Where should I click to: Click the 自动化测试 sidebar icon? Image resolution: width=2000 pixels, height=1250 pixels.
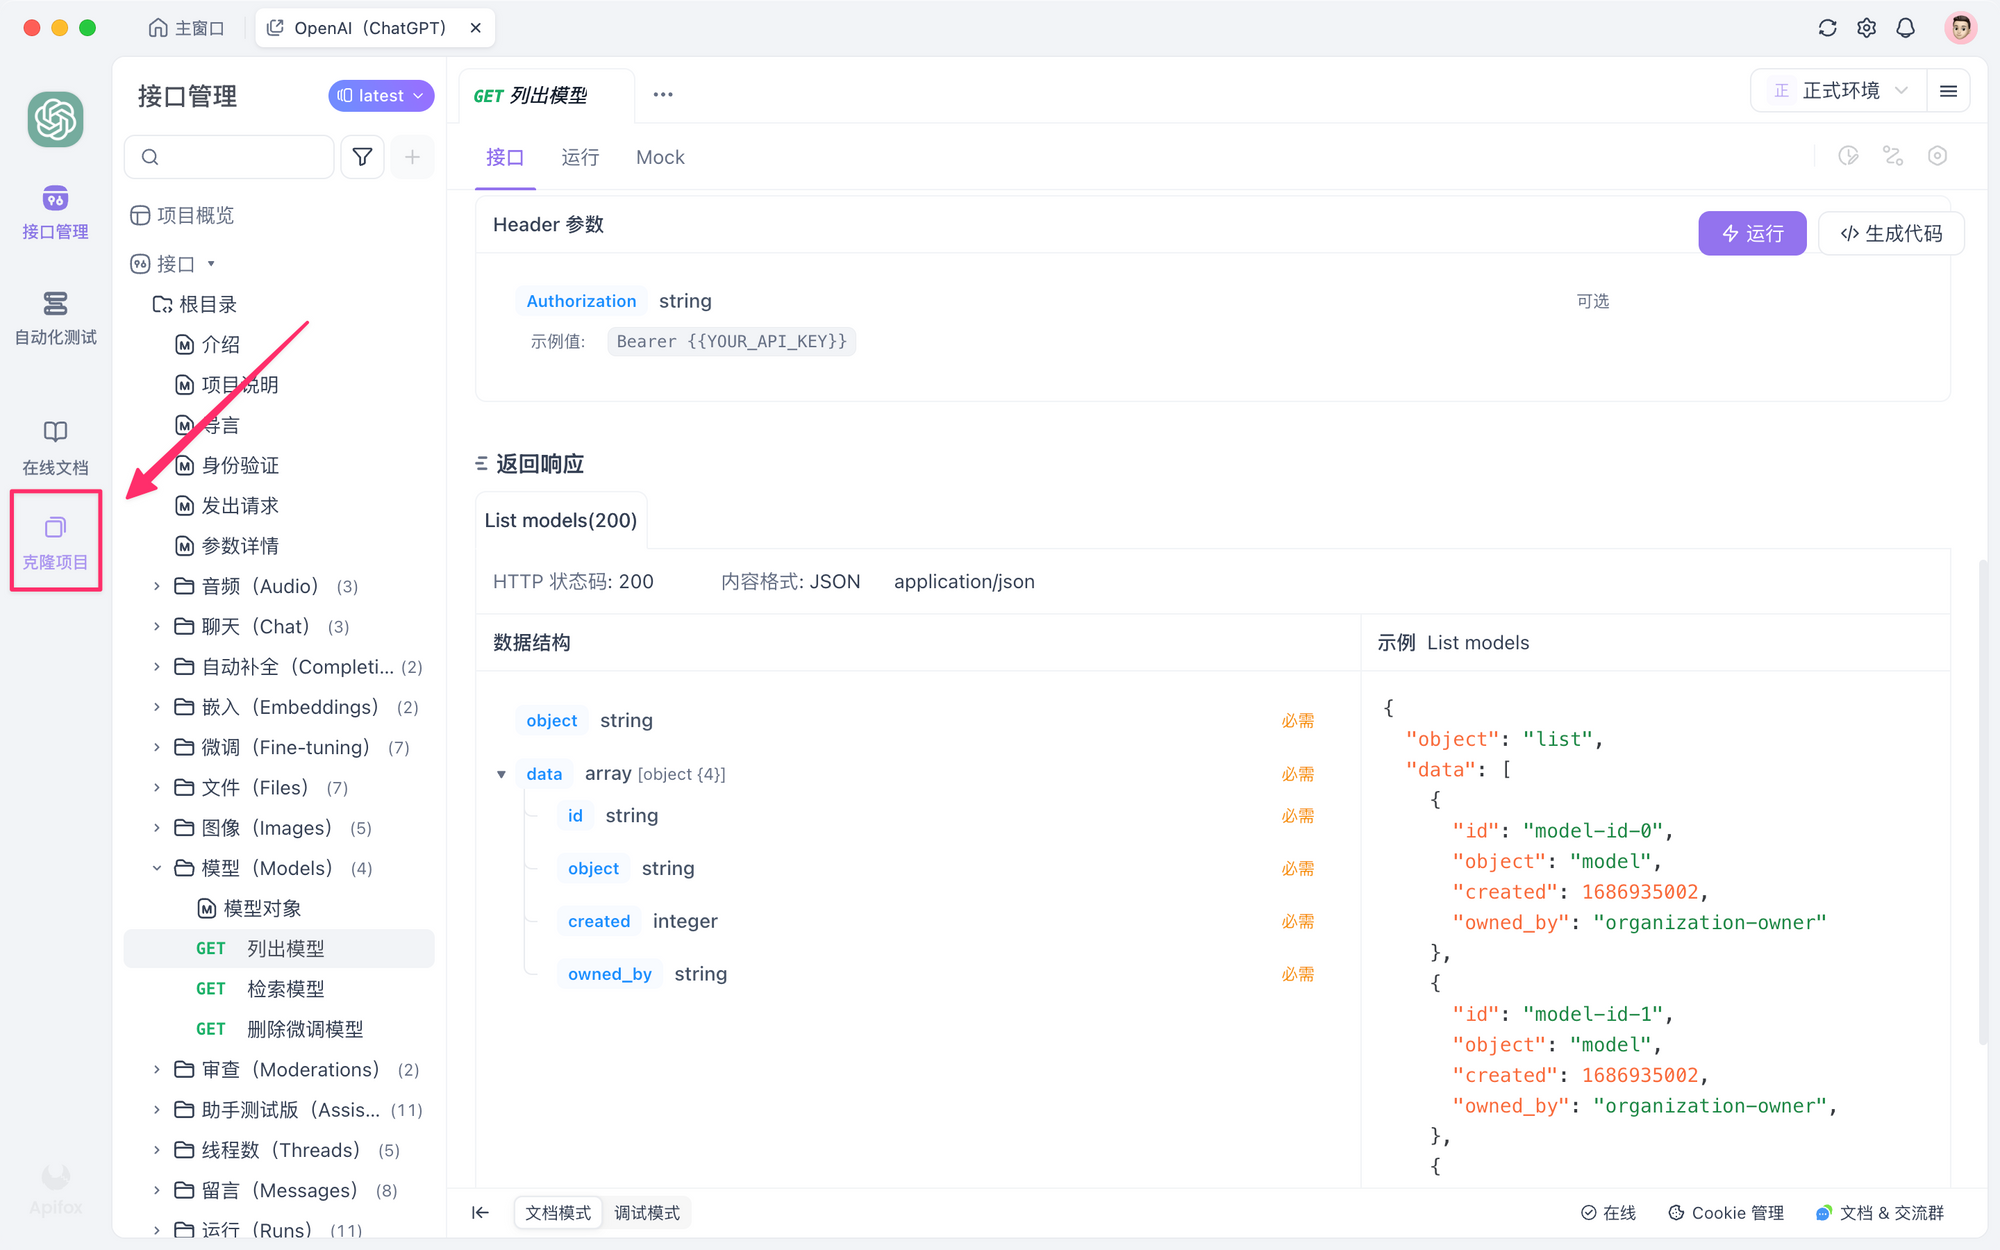point(56,314)
